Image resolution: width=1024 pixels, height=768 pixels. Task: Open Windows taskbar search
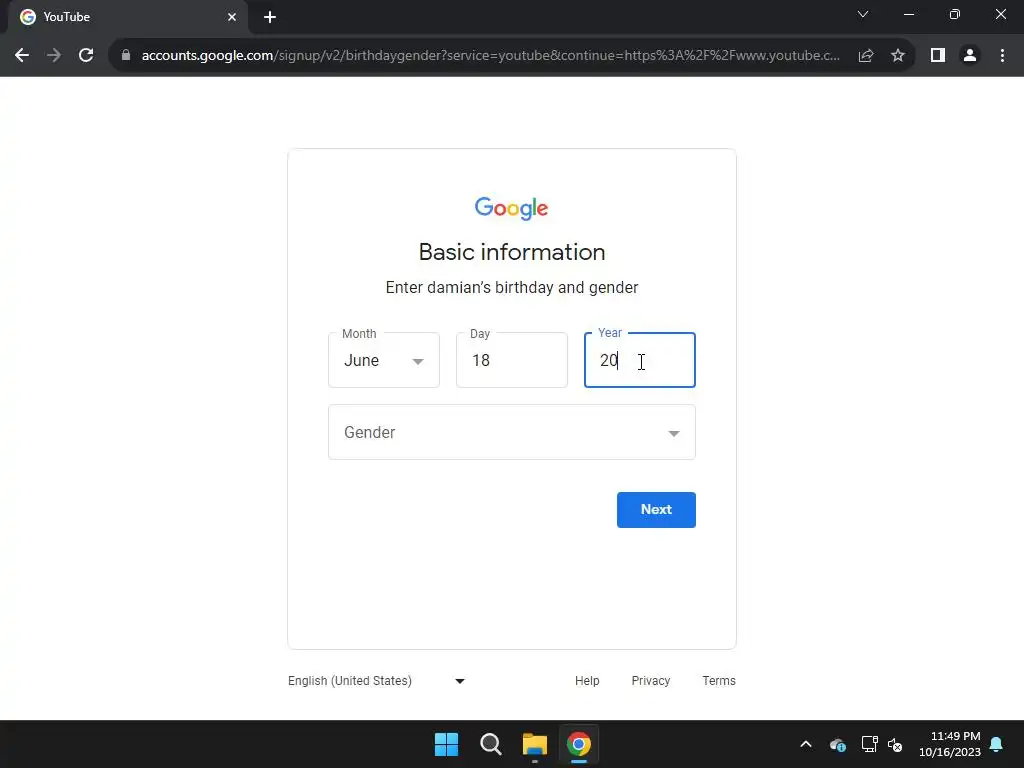(490, 744)
